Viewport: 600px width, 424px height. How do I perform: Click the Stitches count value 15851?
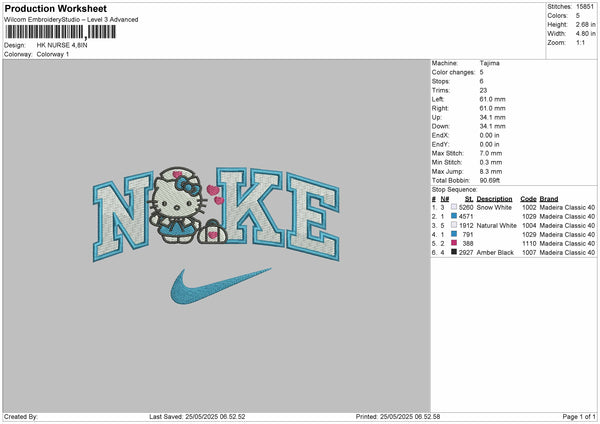[585, 6]
